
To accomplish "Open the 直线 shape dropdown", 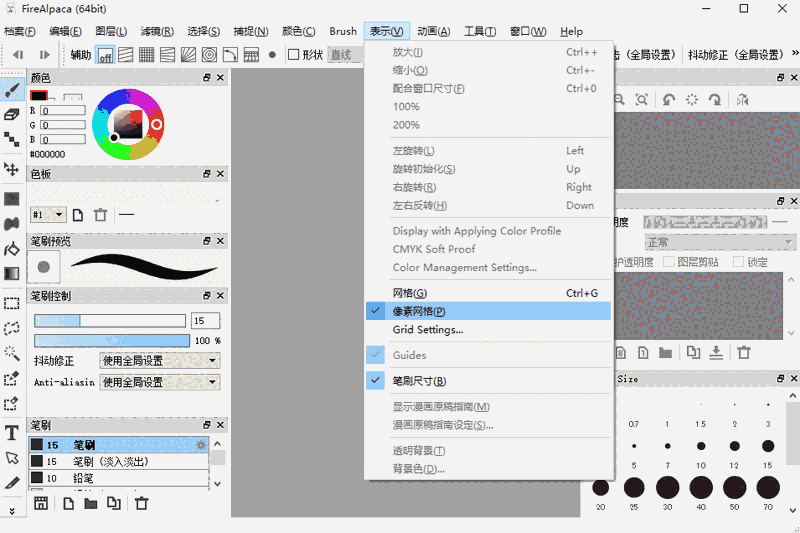I will click(345, 55).
